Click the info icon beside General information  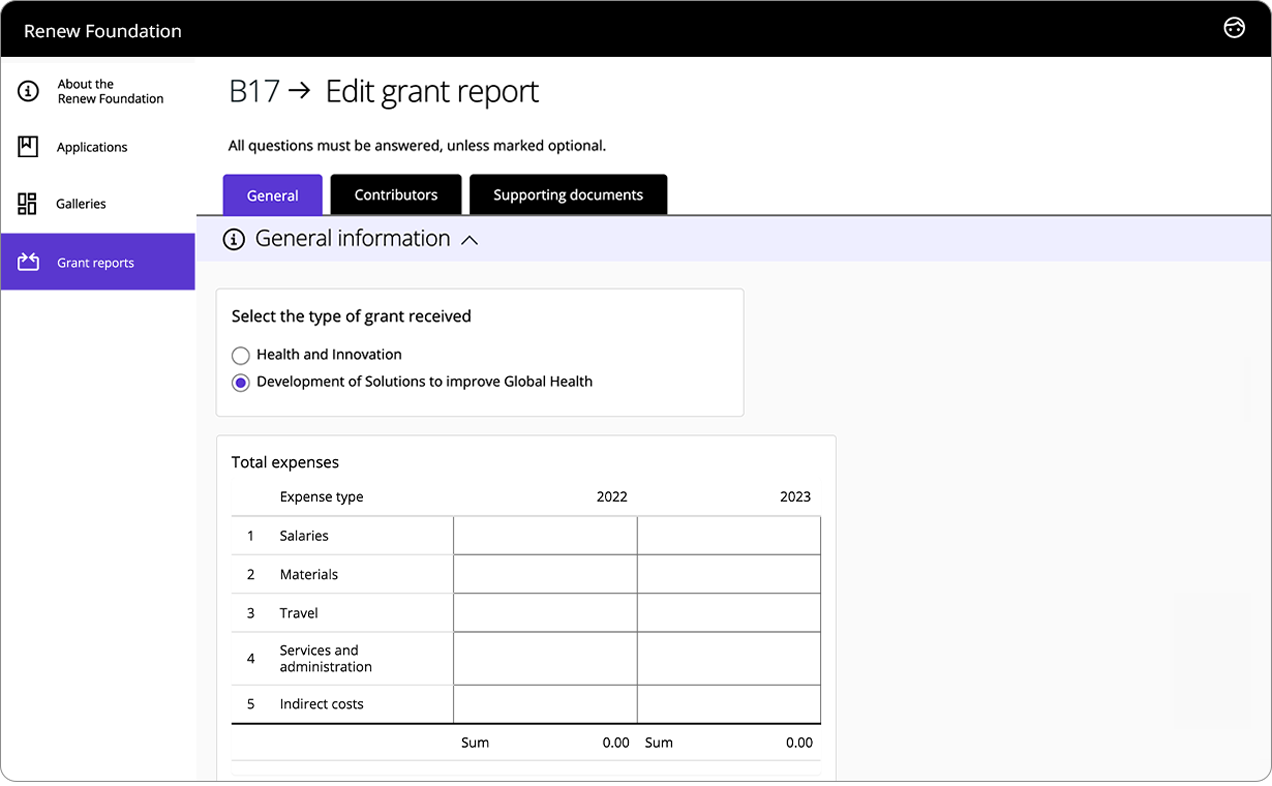tap(233, 239)
